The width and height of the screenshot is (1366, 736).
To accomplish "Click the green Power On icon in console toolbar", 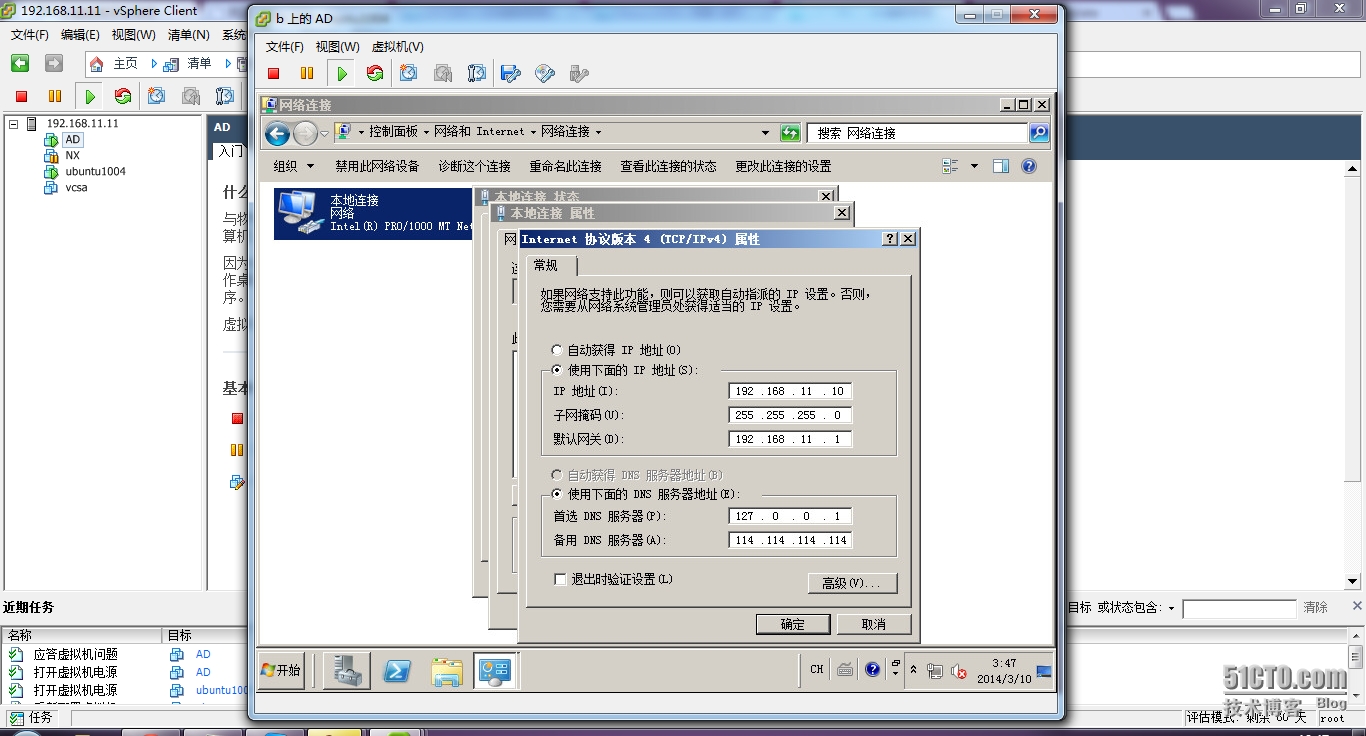I will coord(342,73).
